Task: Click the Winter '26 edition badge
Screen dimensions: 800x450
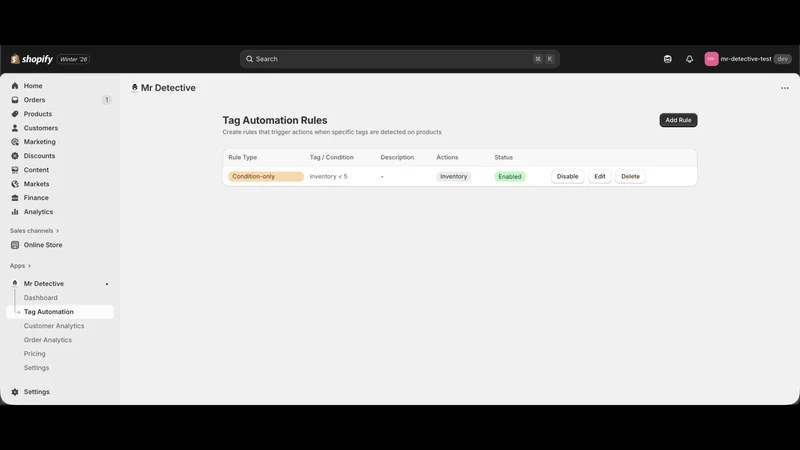Action: point(73,59)
